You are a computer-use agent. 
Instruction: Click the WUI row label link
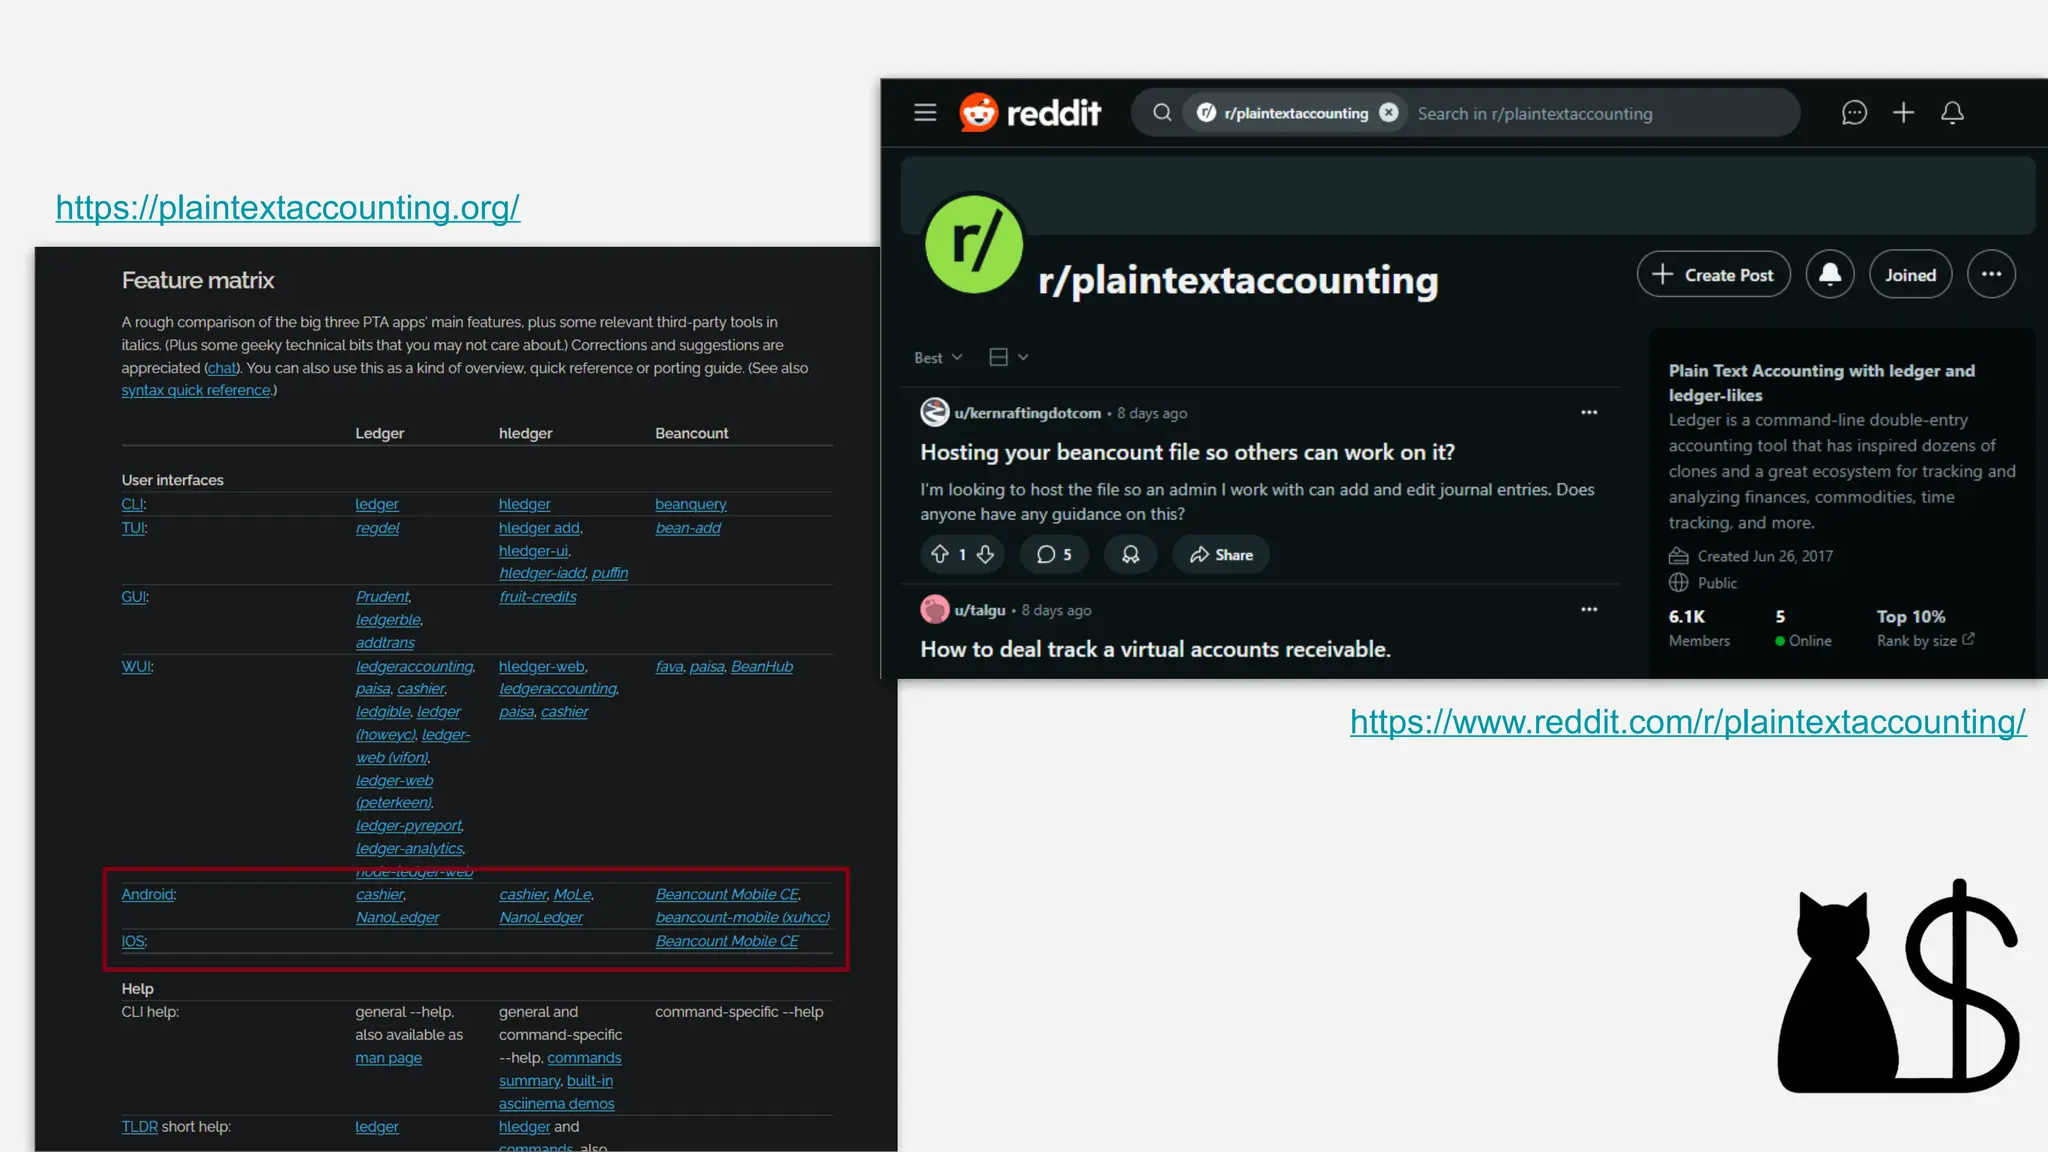137,666
